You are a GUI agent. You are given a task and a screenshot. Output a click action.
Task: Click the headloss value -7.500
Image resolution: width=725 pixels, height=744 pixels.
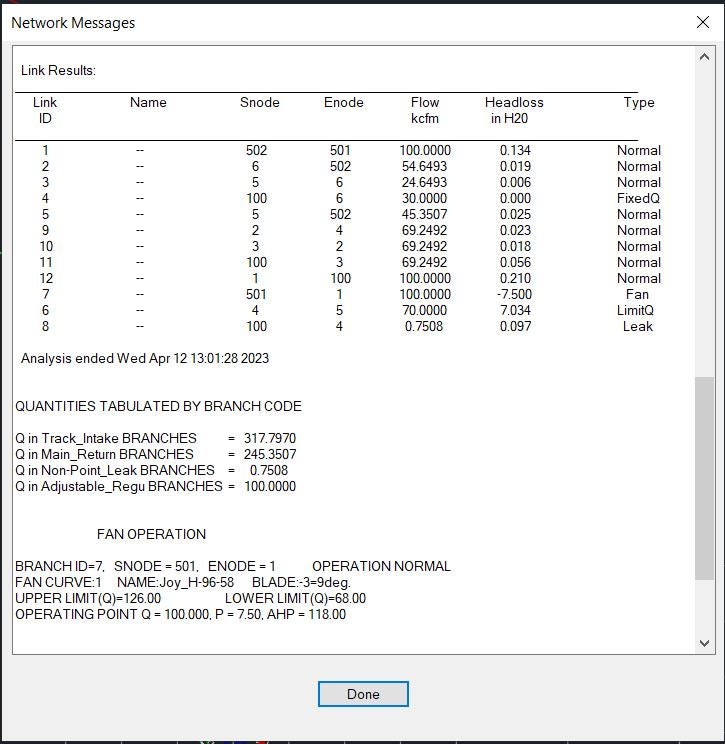tap(514, 294)
